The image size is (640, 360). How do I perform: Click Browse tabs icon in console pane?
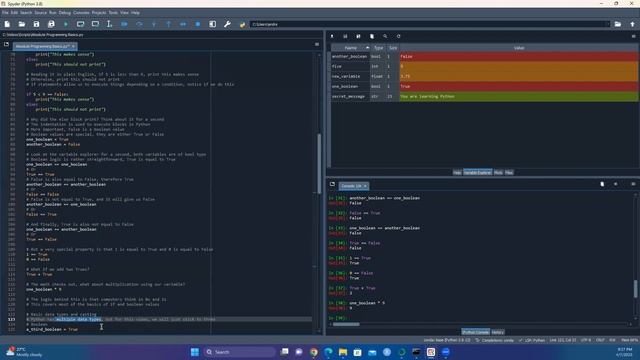(x=332, y=184)
